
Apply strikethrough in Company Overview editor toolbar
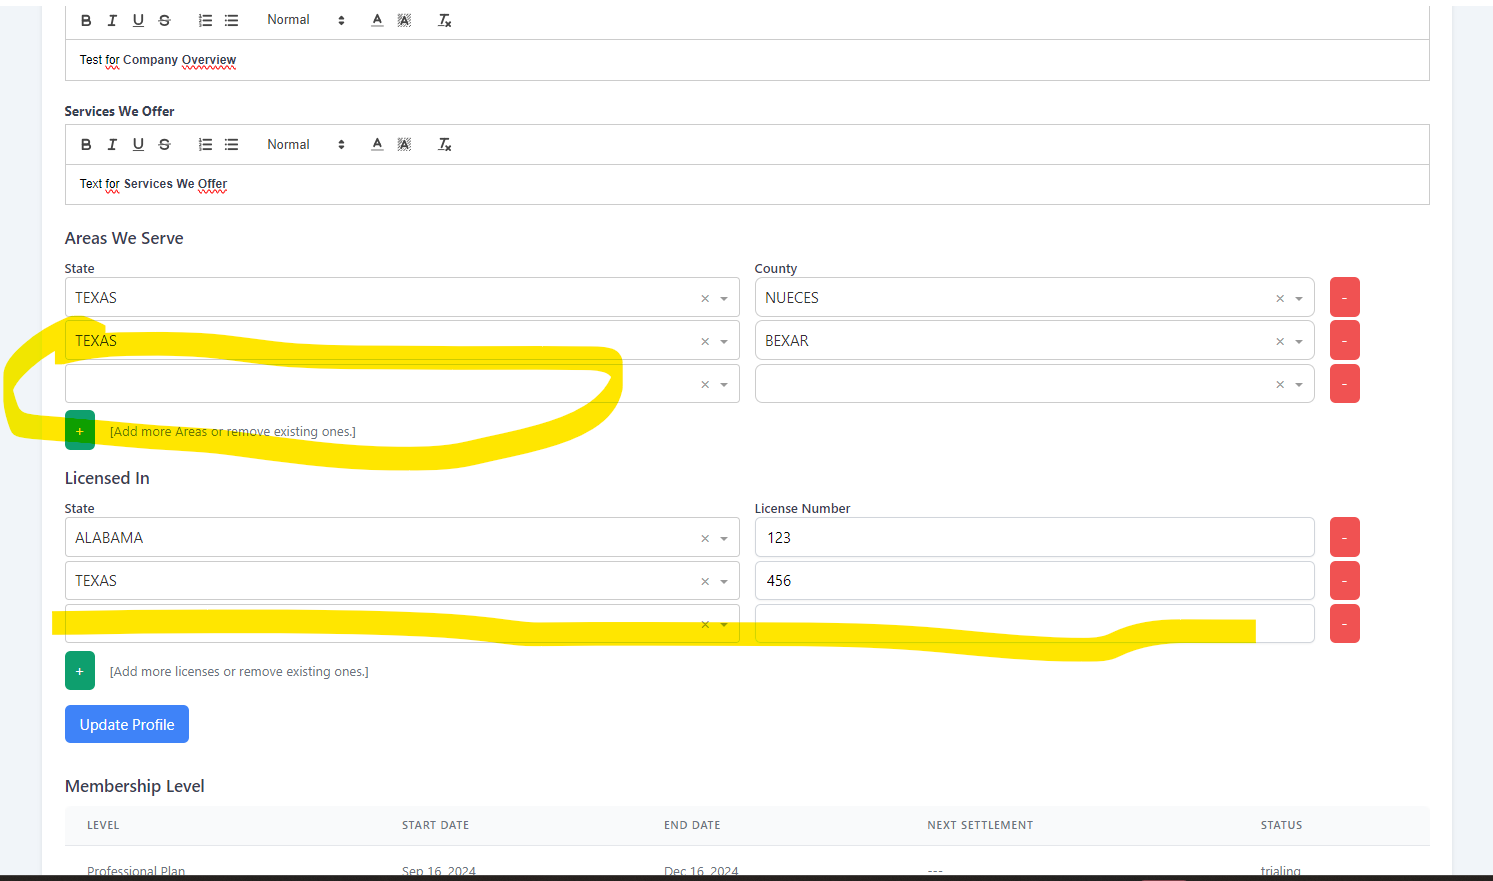click(165, 20)
